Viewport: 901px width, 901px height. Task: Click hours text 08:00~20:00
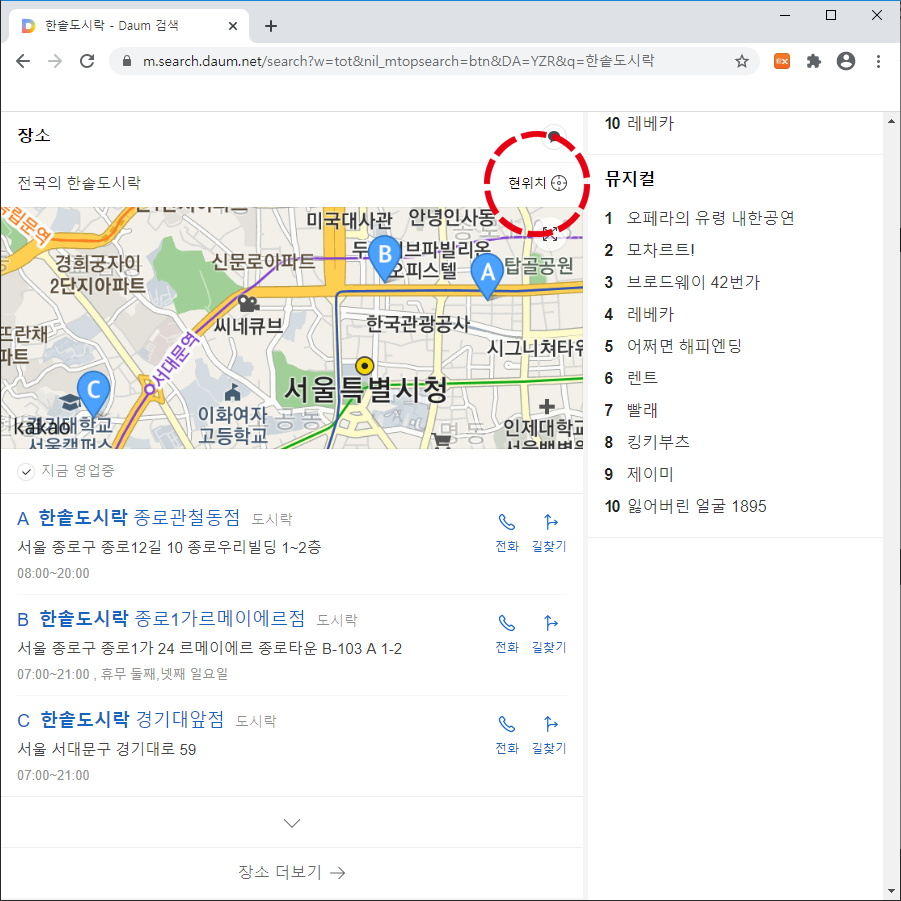[x=53, y=573]
